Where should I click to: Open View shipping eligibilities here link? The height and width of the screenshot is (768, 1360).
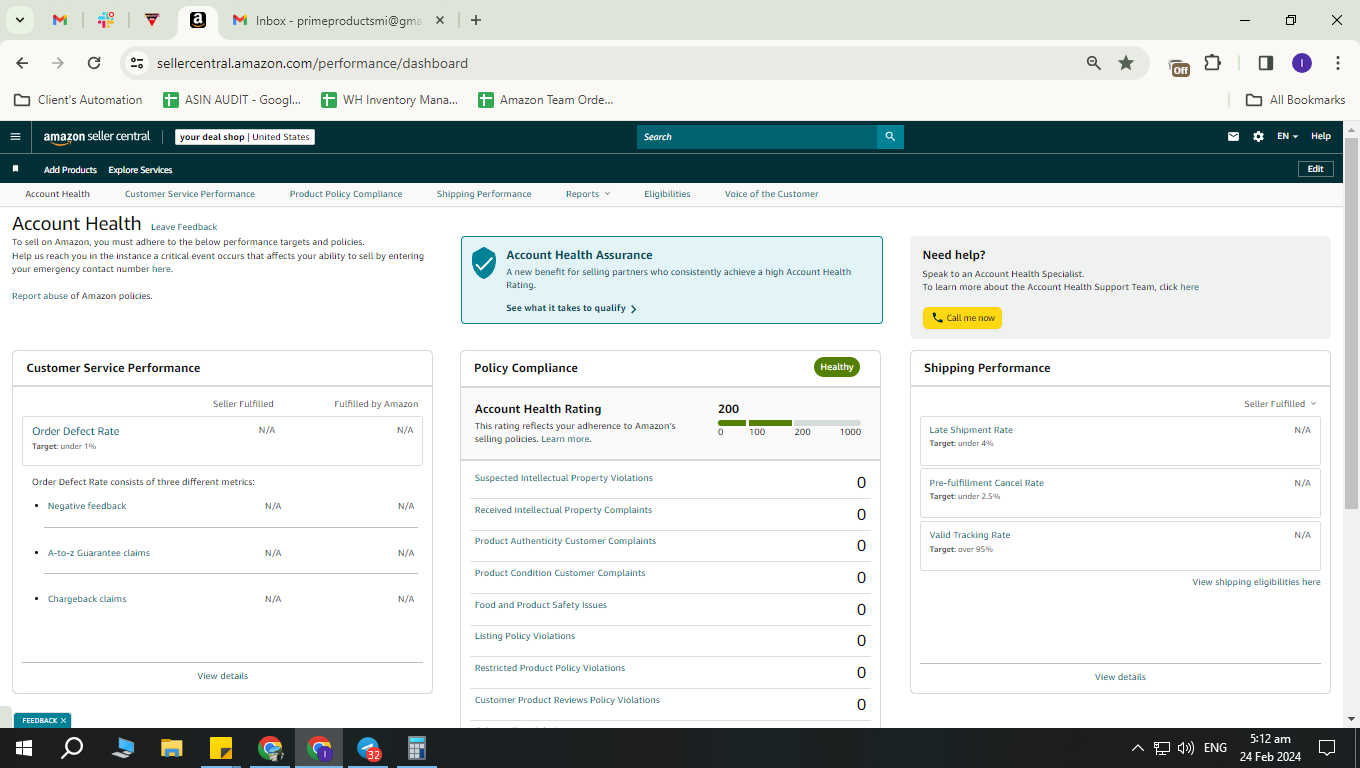tap(1256, 582)
